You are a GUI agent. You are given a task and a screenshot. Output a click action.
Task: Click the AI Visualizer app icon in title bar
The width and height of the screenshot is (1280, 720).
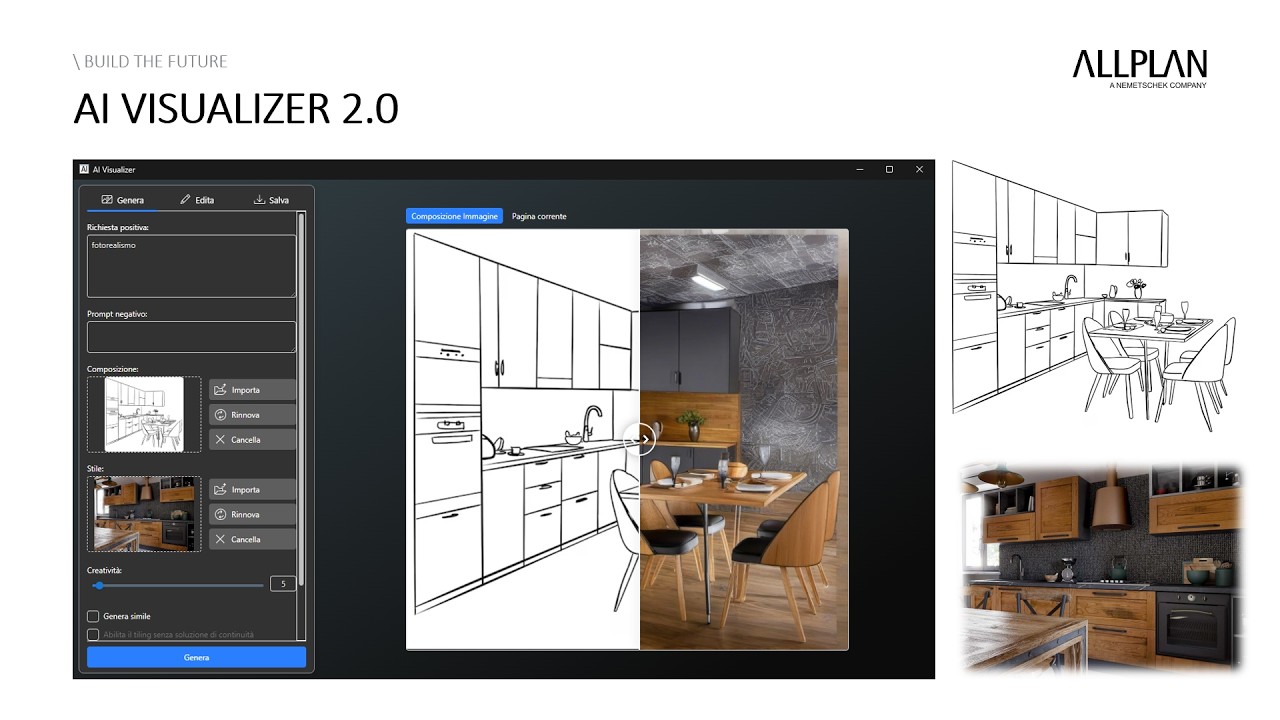84,169
